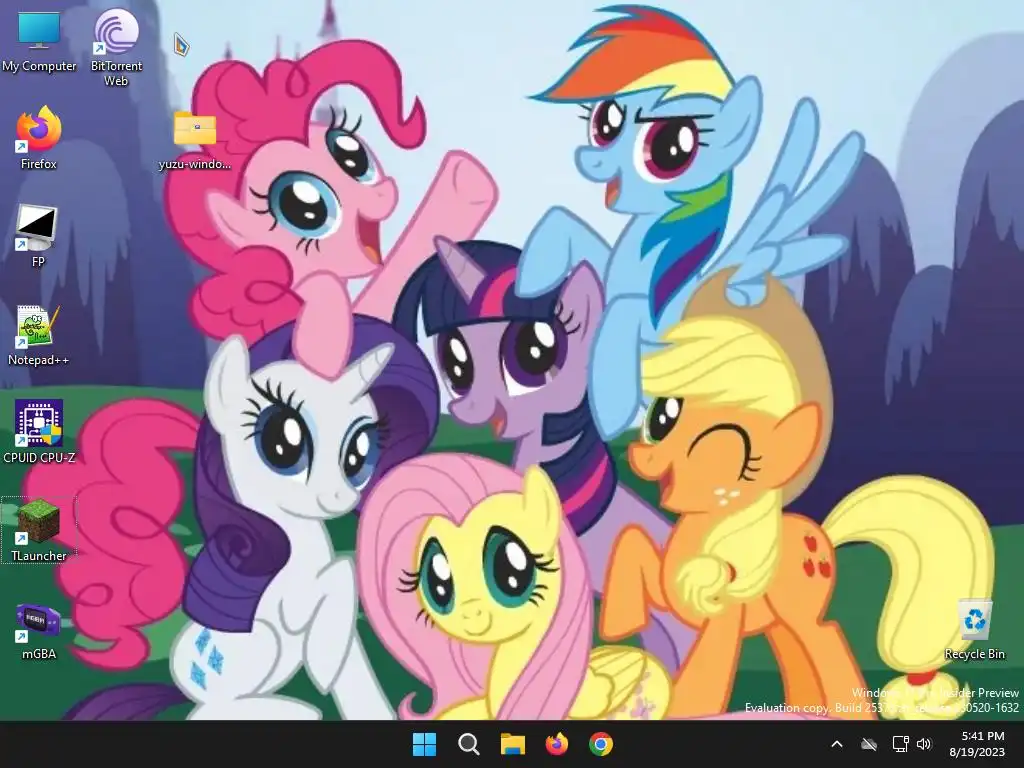1024x768 pixels.
Task: Open File Explorer from the taskbar
Action: pyautogui.click(x=513, y=744)
